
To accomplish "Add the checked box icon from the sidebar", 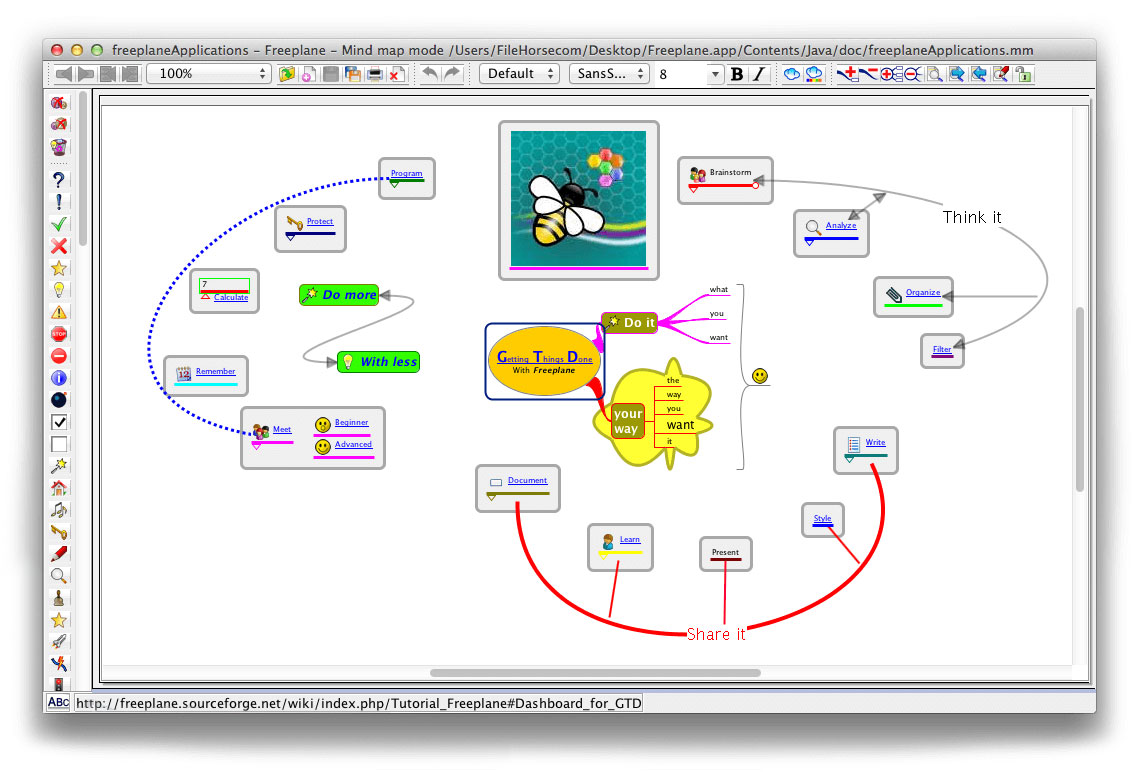I will pyautogui.click(x=59, y=422).
